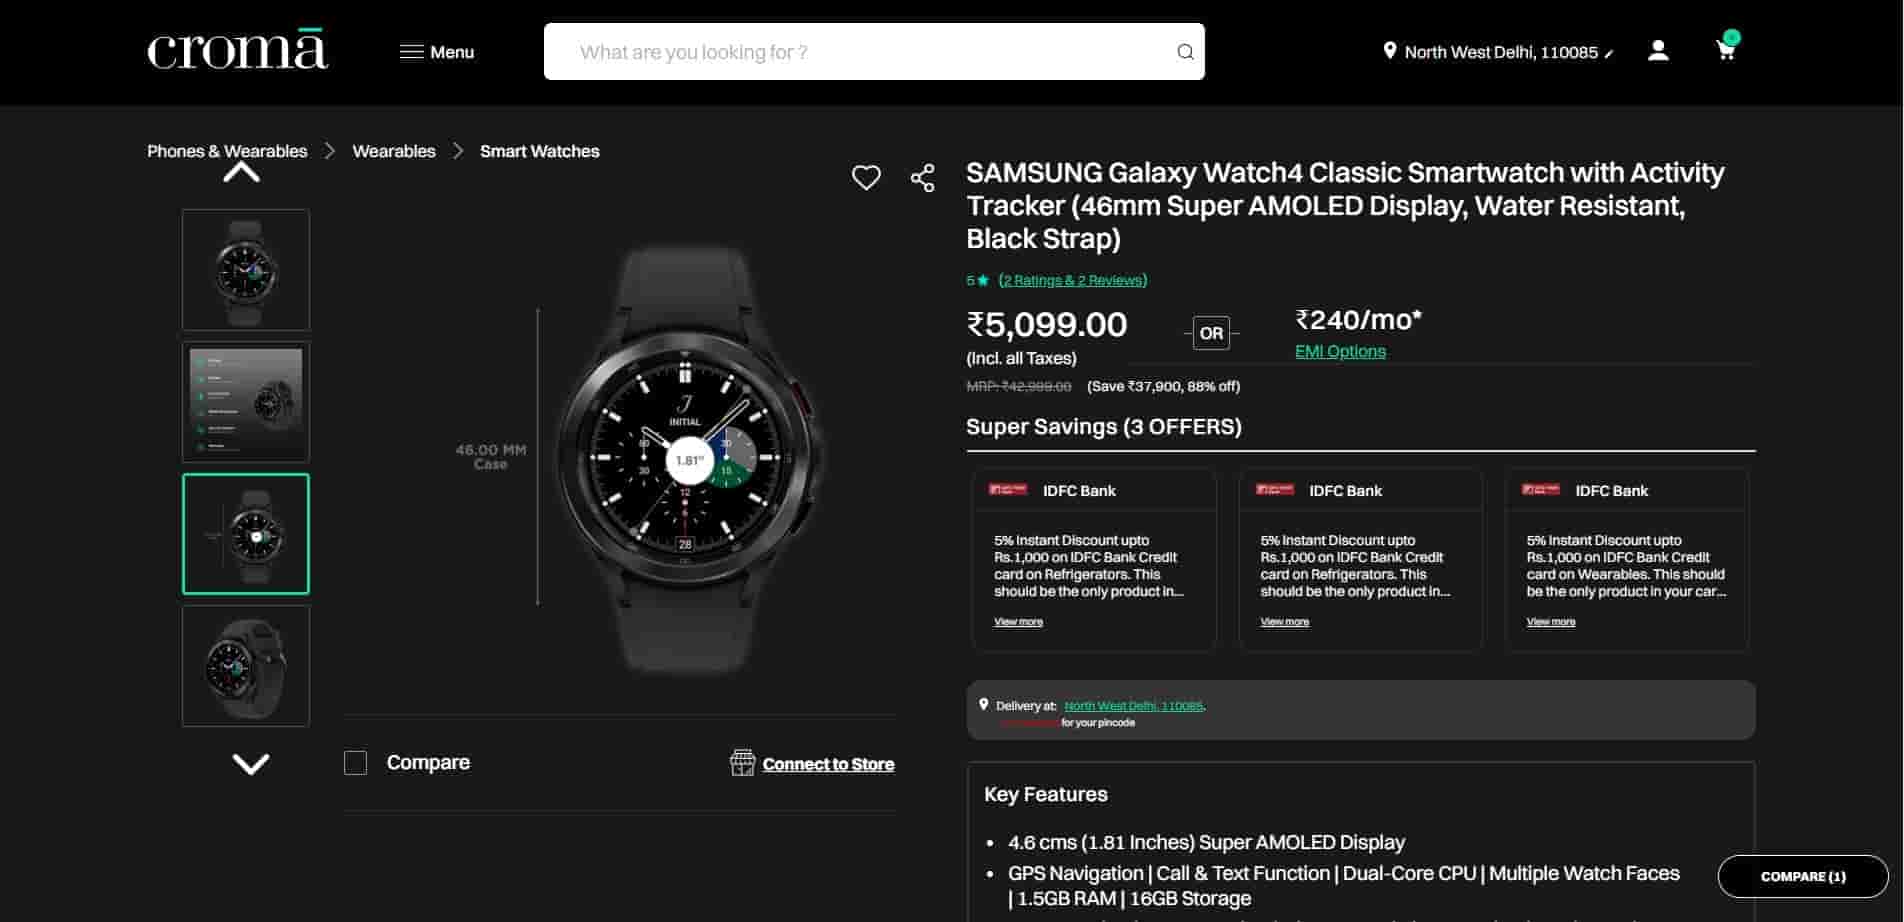This screenshot has height=922, width=1904.
Task: Open the 2 Ratings & 2 Reviews link
Action: coord(1073,280)
